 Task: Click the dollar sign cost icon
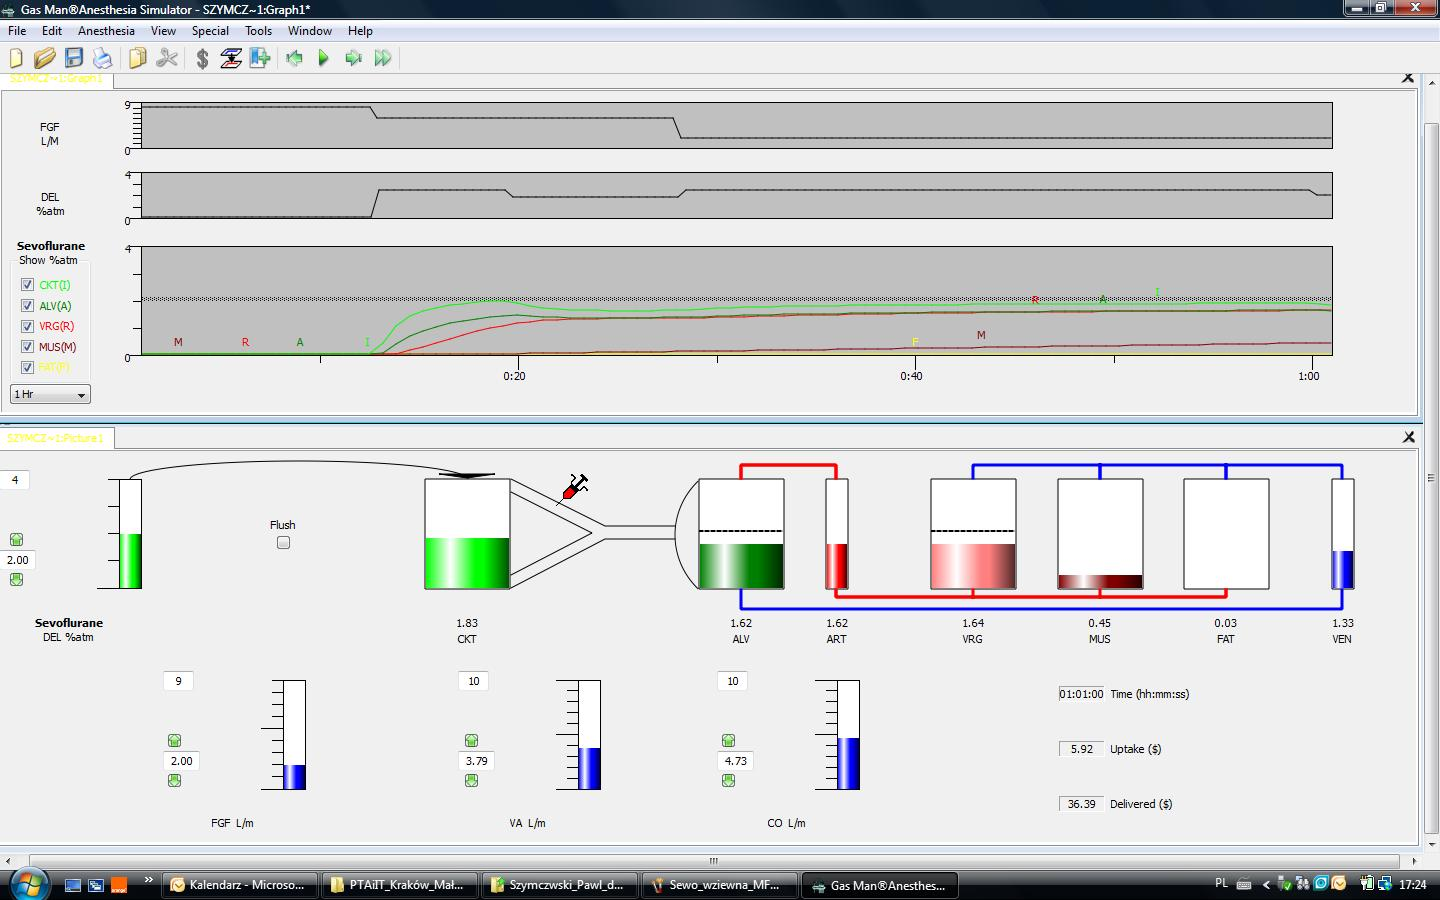[202, 58]
